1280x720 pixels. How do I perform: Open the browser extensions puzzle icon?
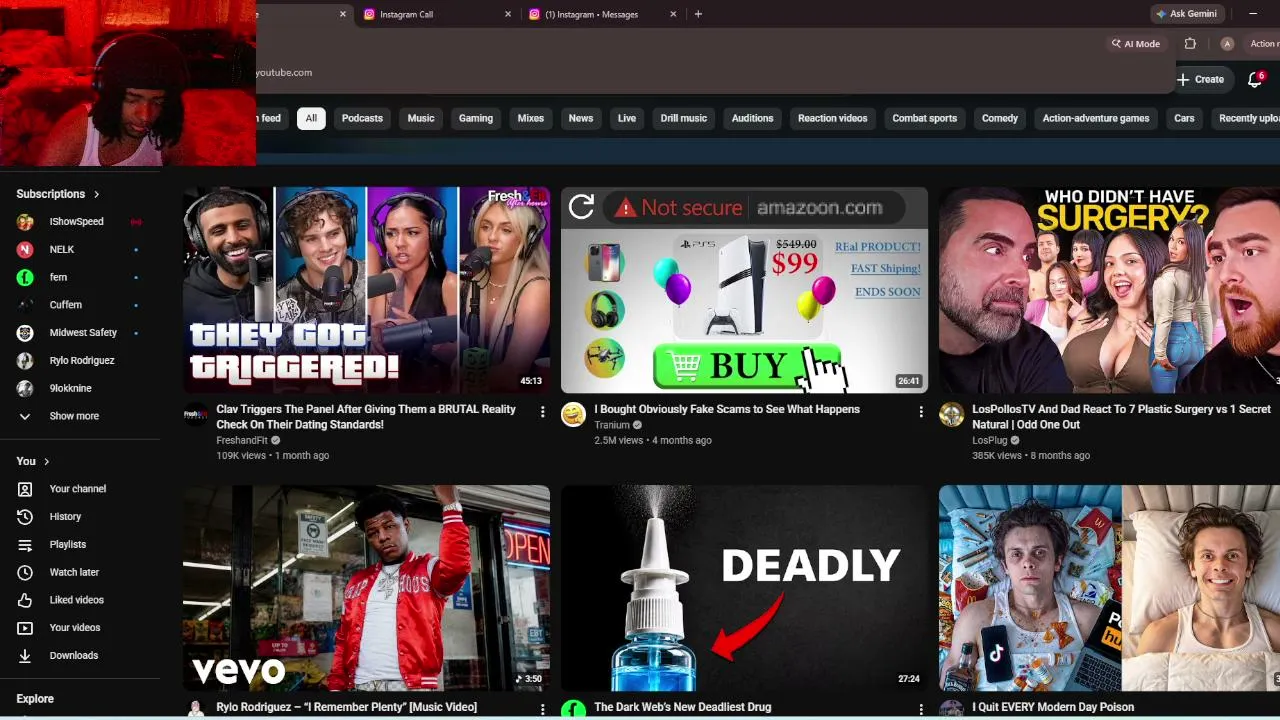[x=1190, y=44]
